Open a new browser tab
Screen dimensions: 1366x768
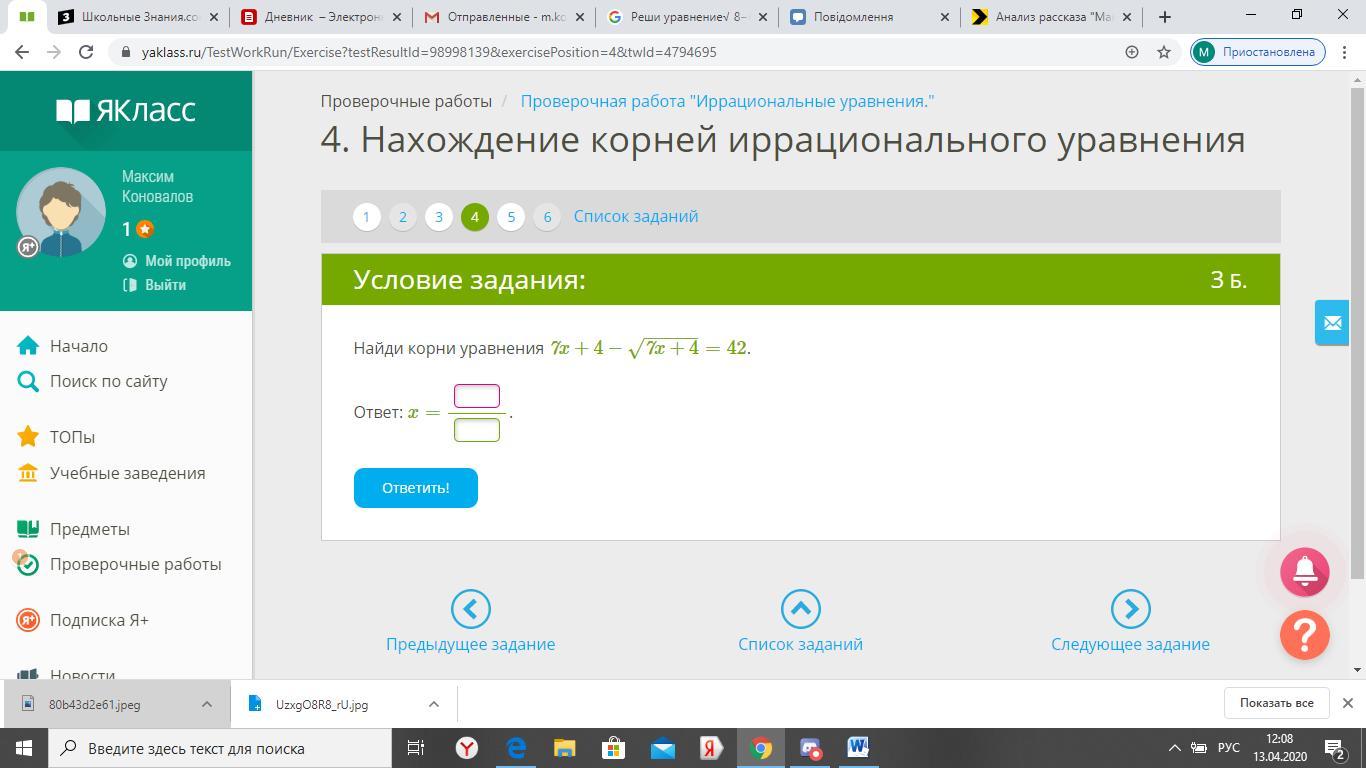tap(1165, 17)
